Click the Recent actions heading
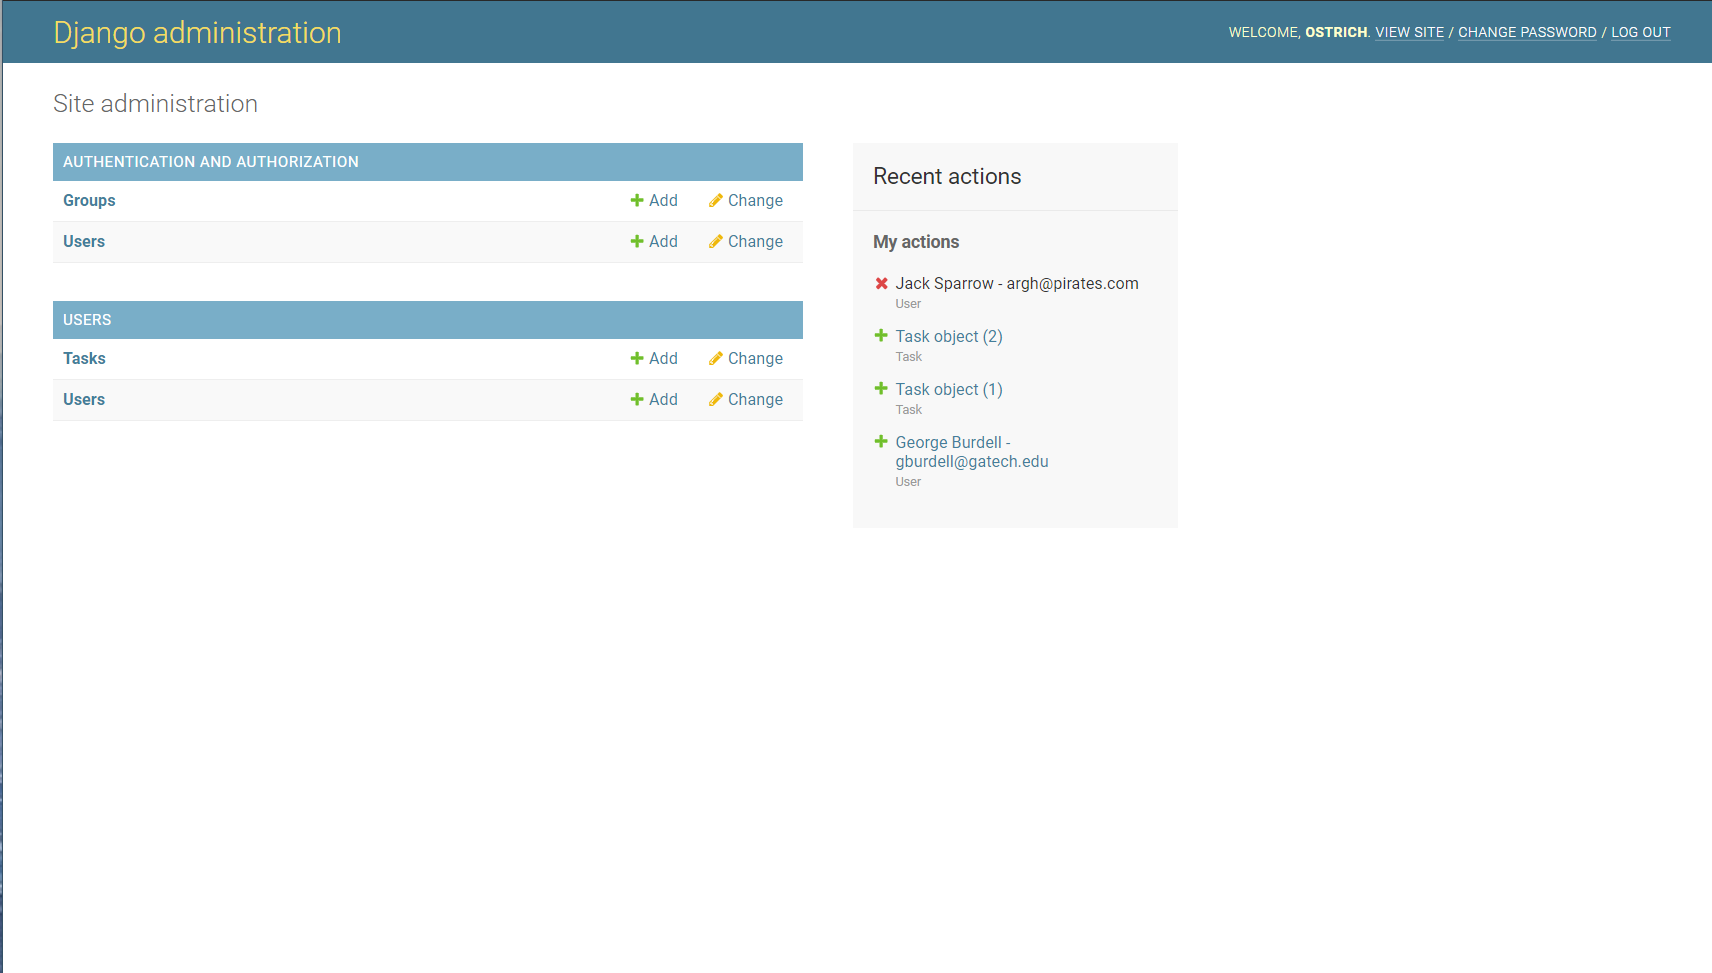 coord(947,177)
